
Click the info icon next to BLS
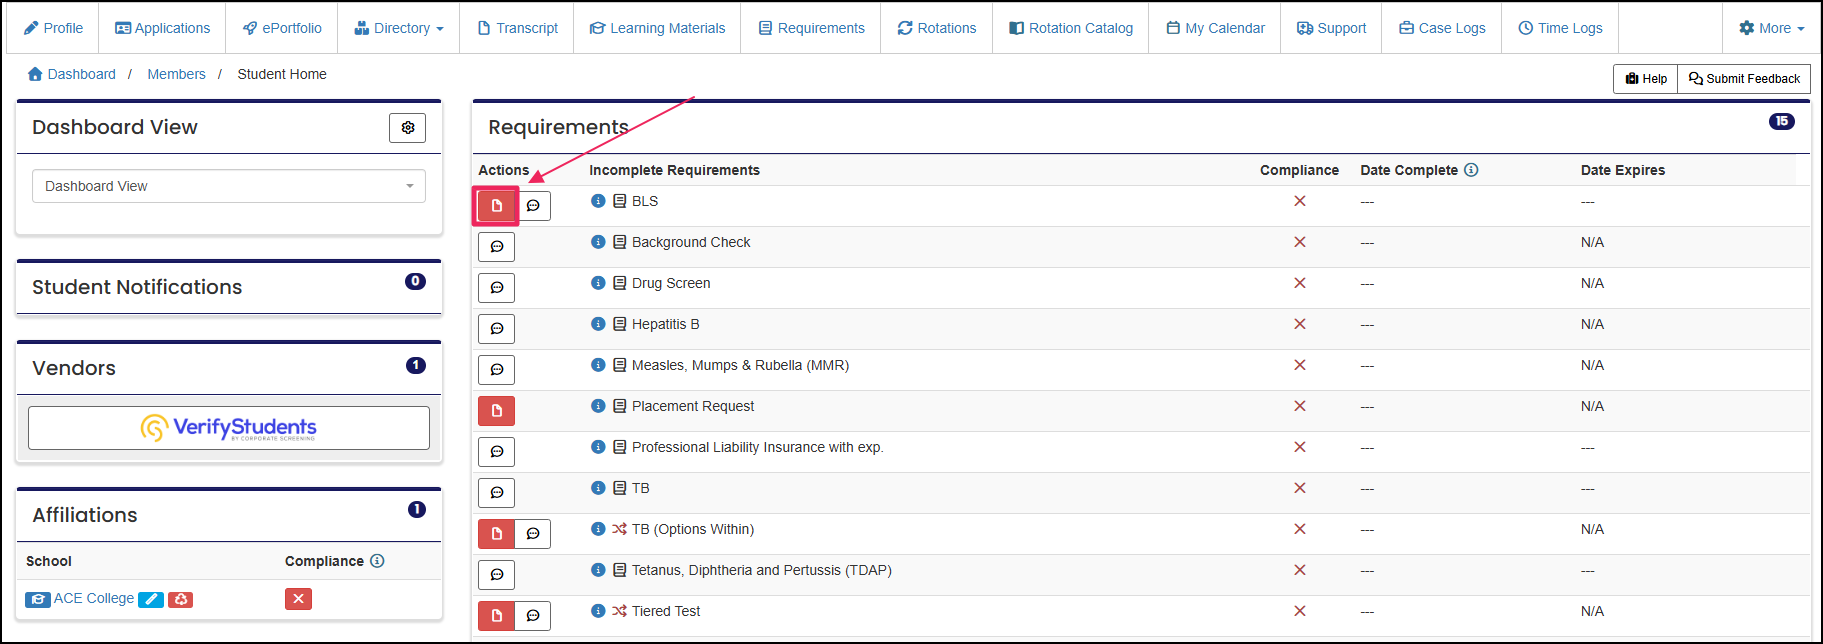[598, 201]
